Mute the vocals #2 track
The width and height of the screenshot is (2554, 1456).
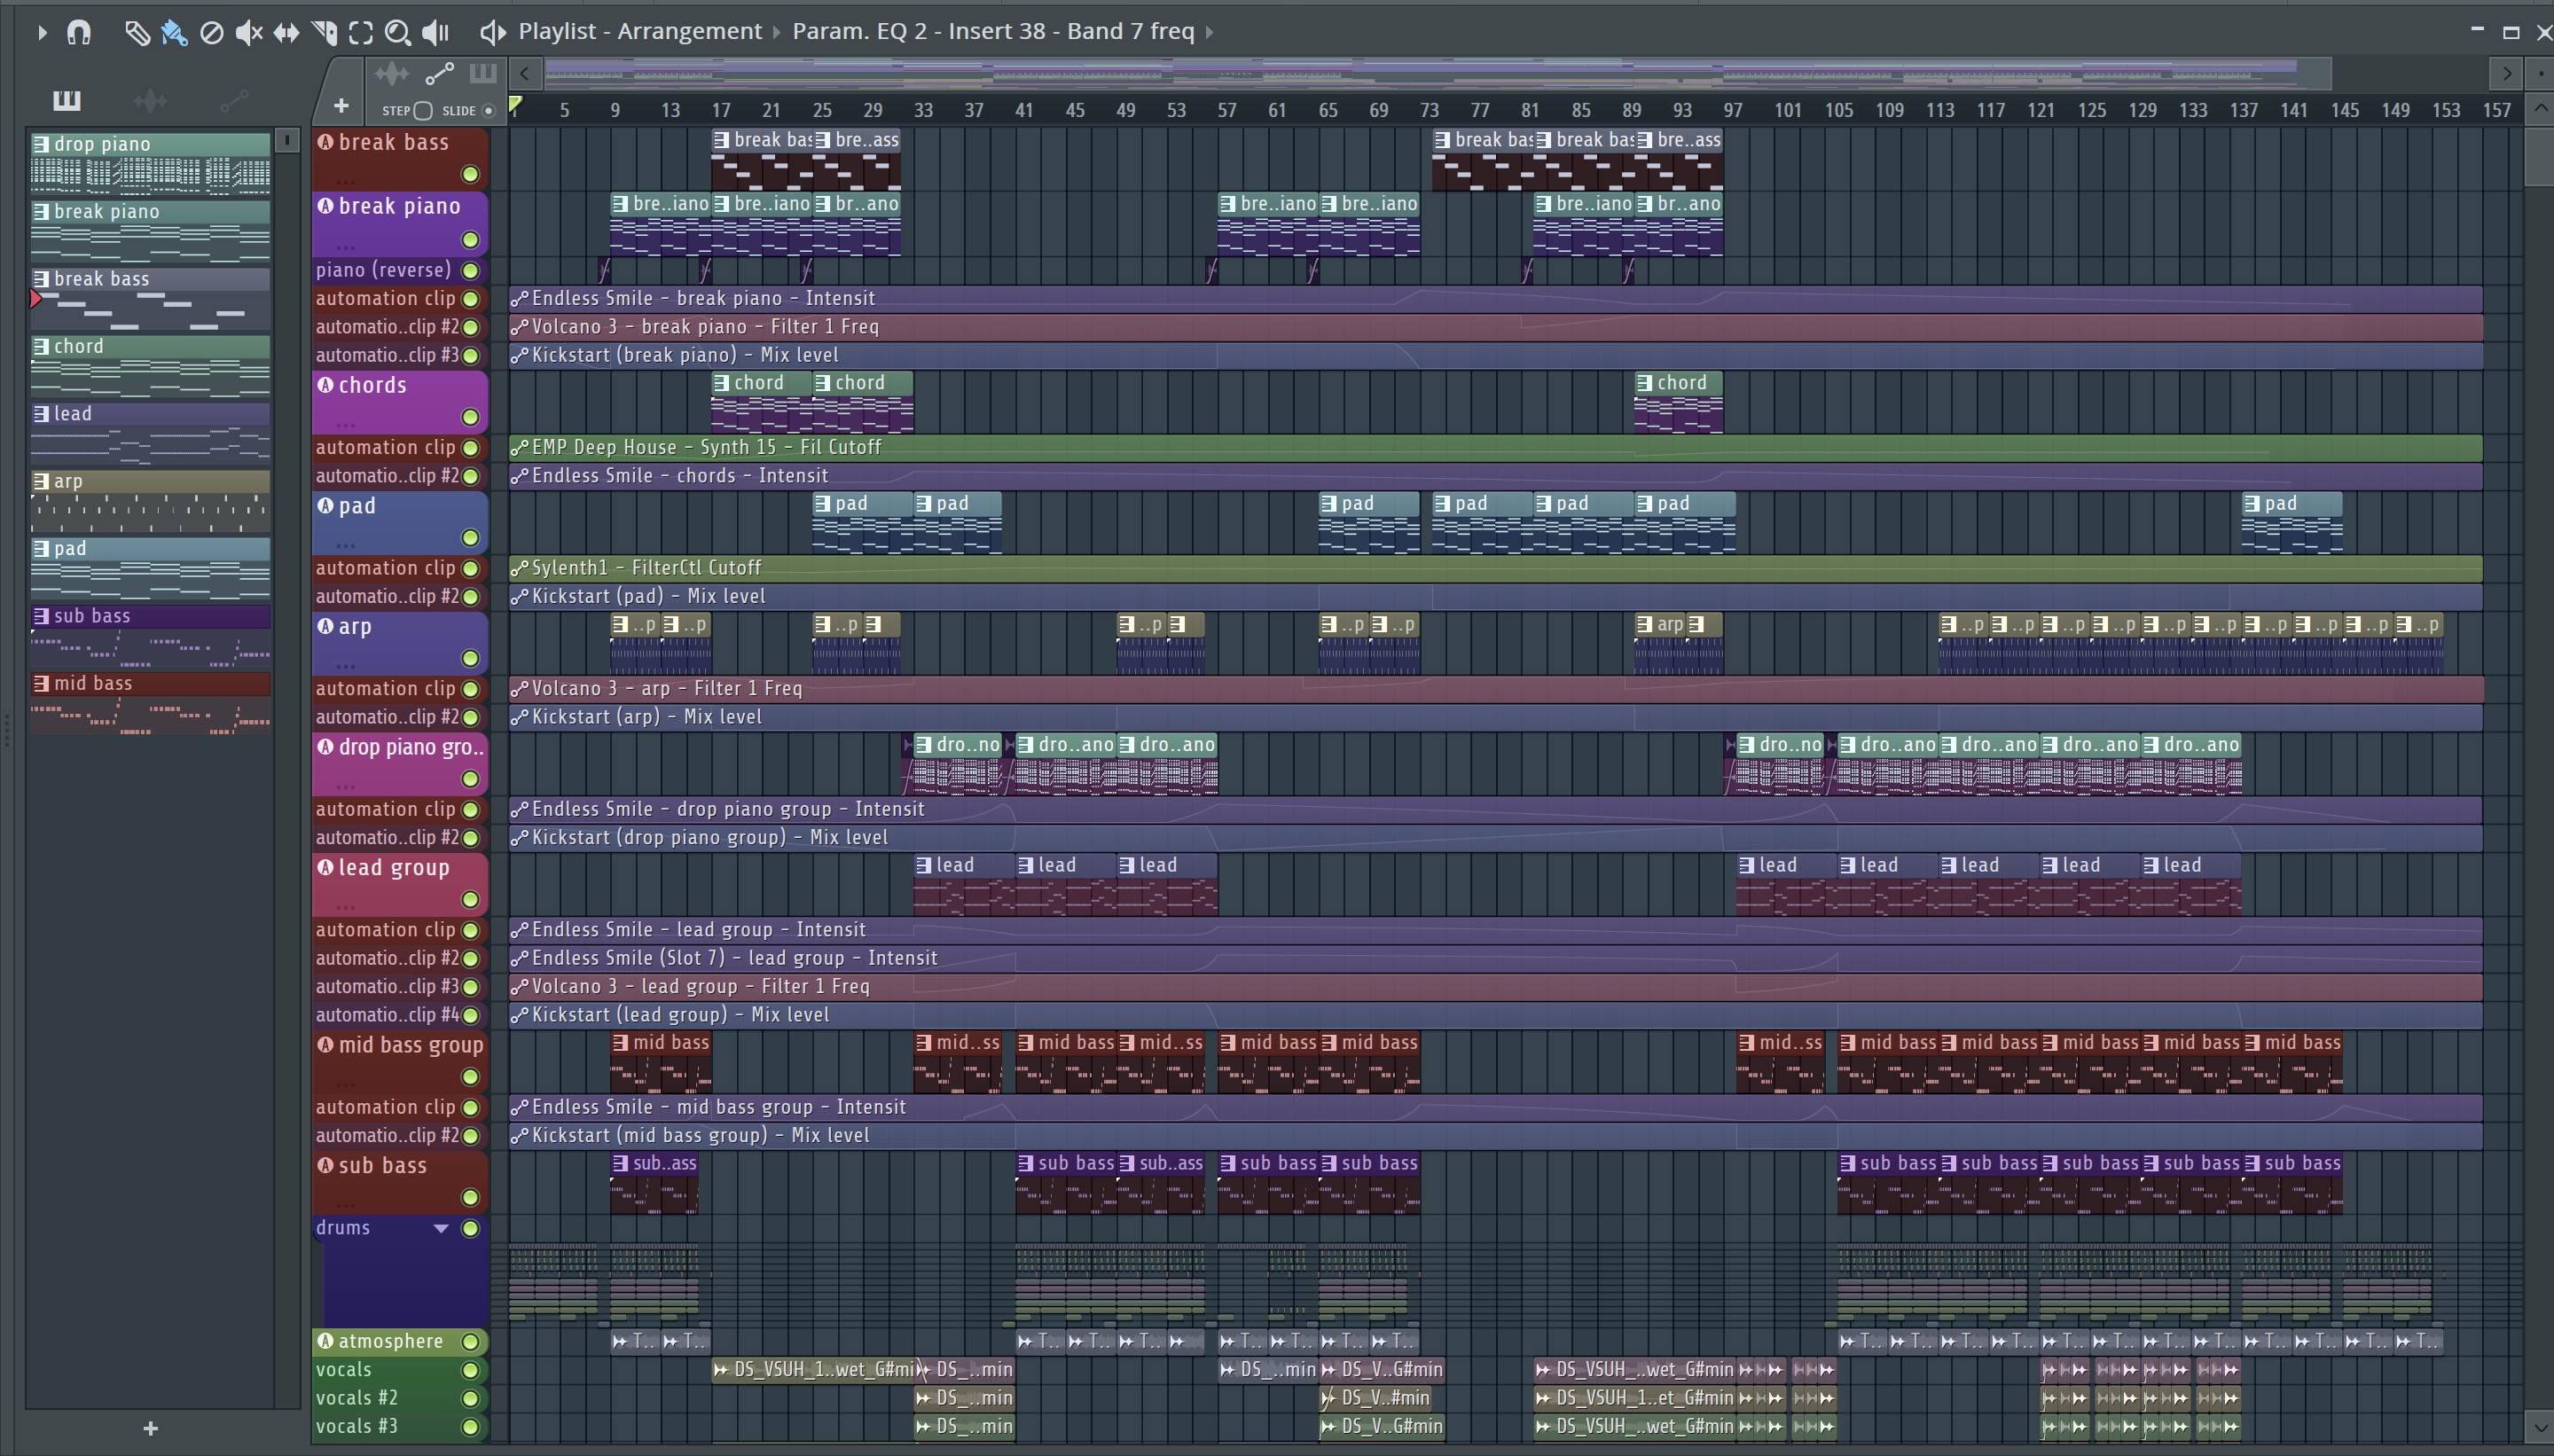pyautogui.click(x=470, y=1398)
